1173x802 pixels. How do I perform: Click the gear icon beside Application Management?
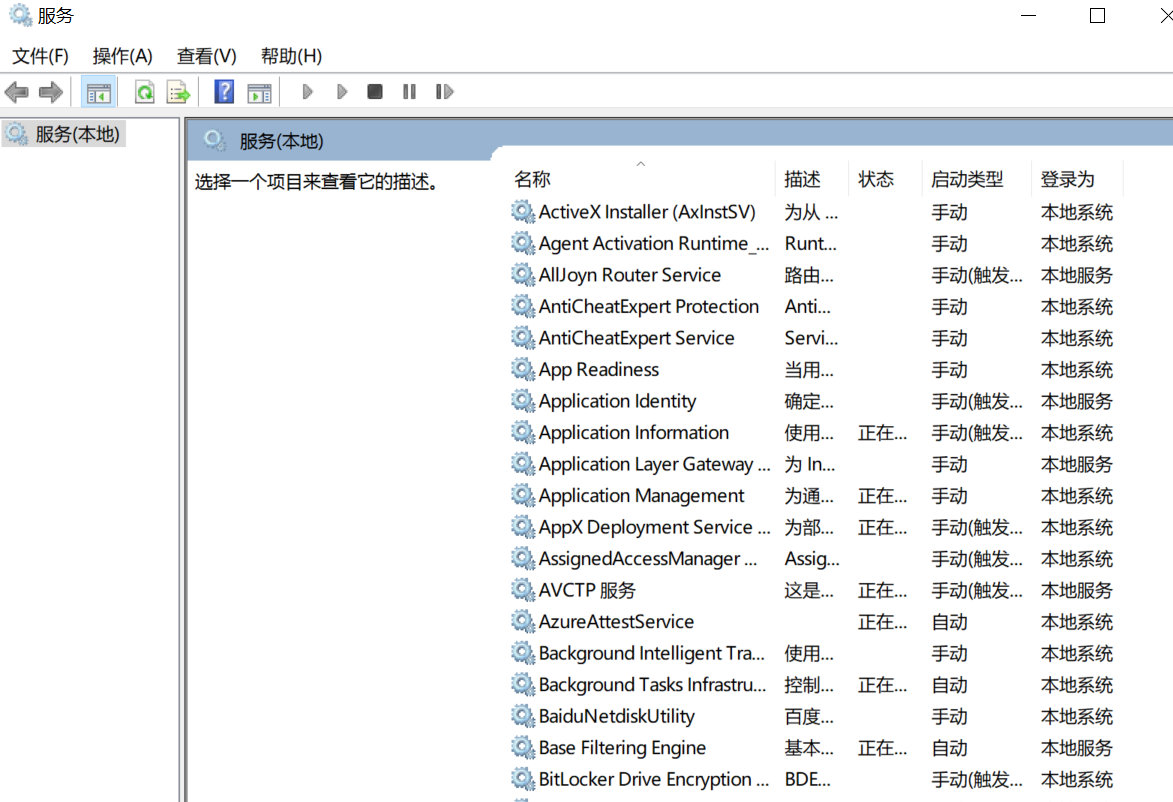[522, 495]
